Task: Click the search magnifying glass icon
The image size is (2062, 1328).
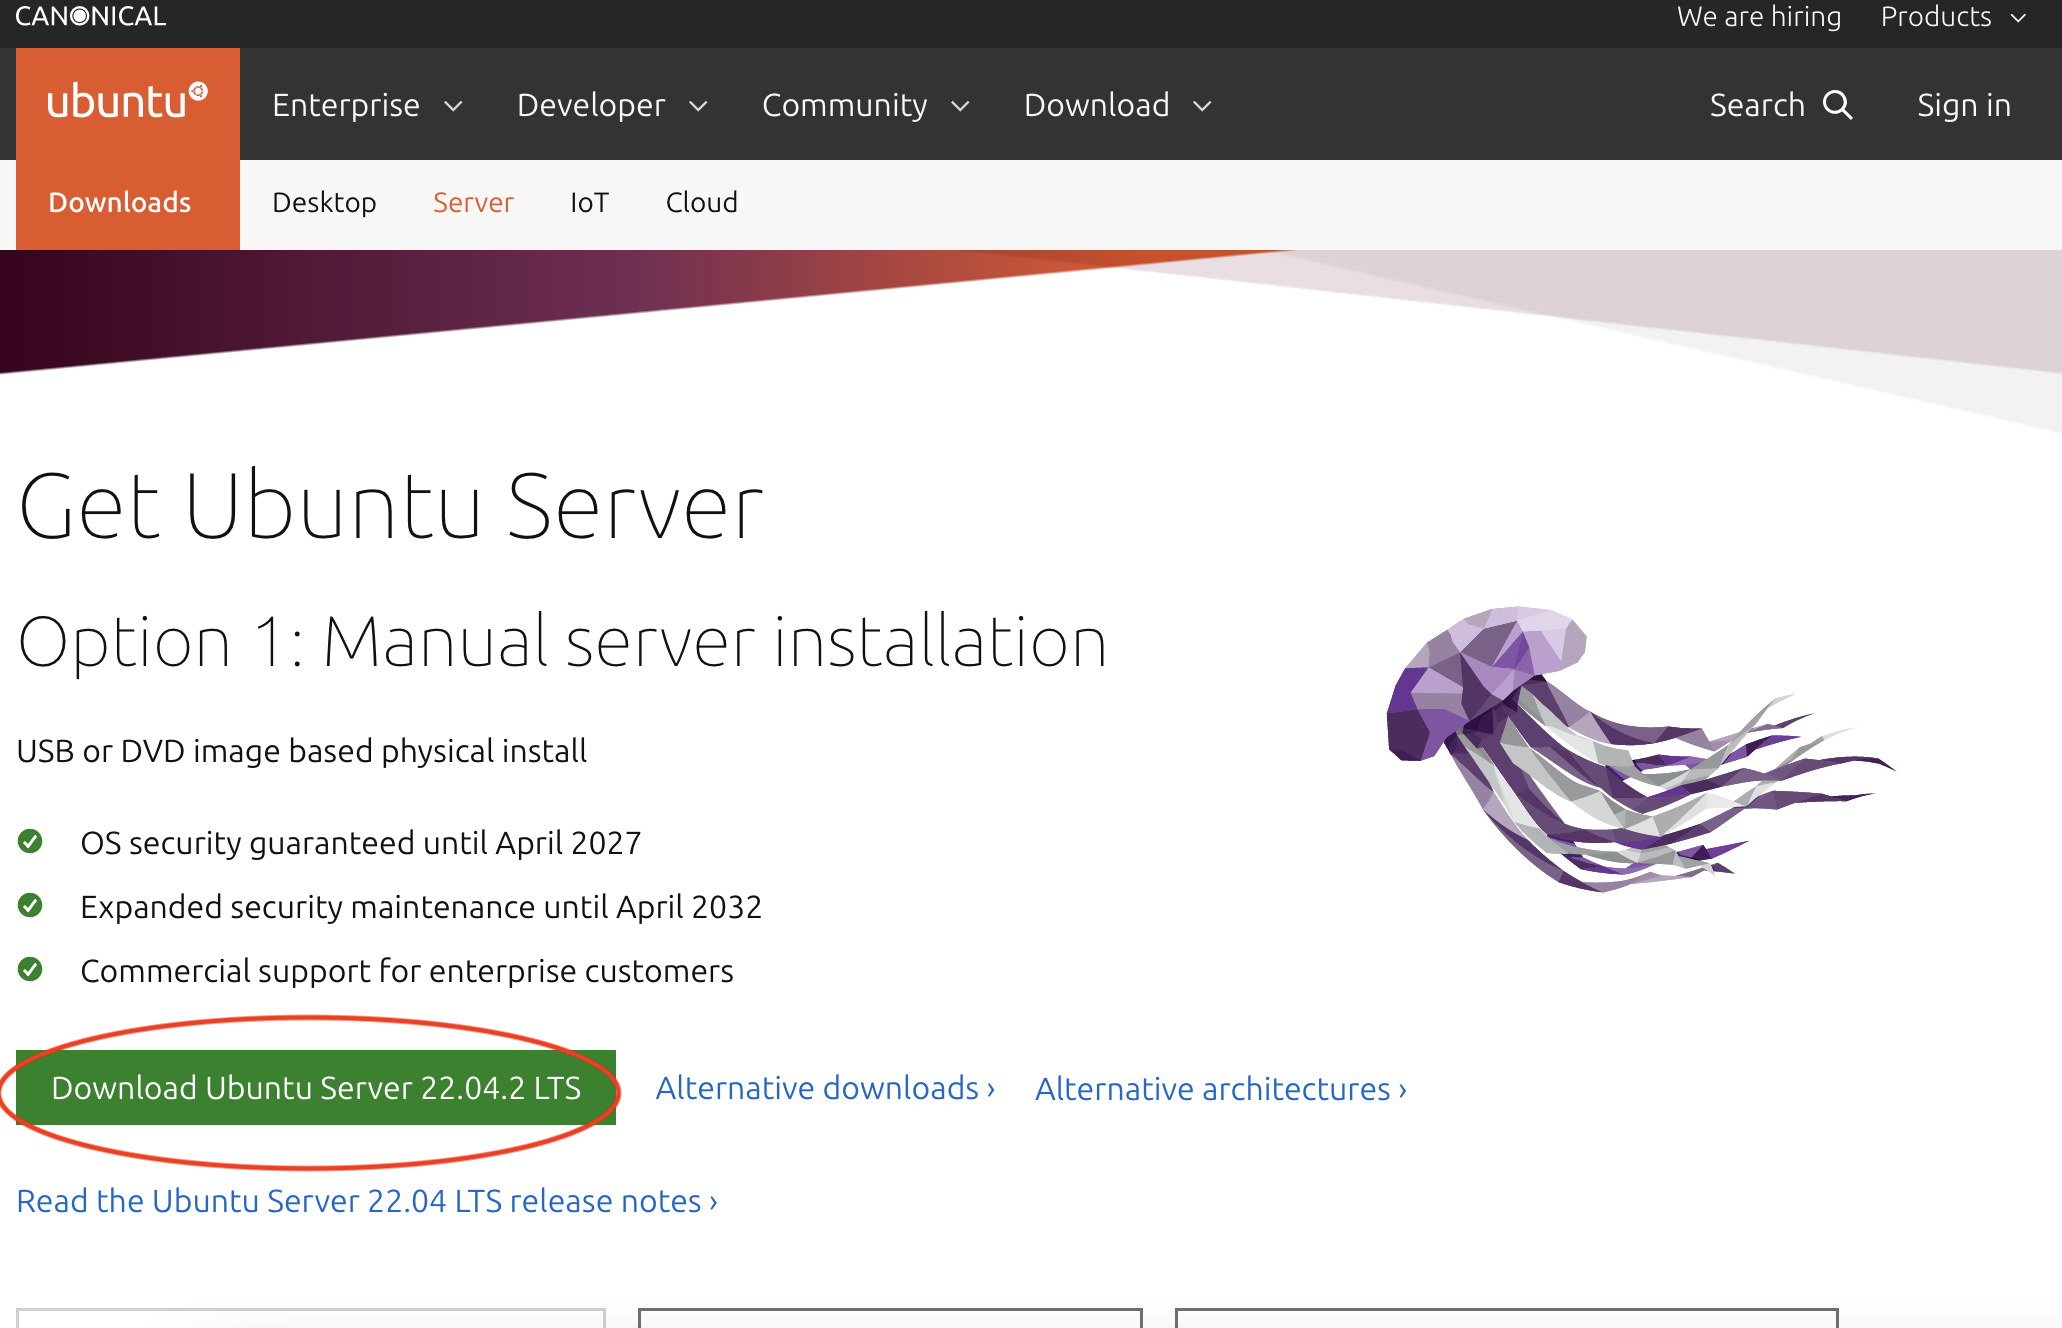Action: coord(1838,105)
